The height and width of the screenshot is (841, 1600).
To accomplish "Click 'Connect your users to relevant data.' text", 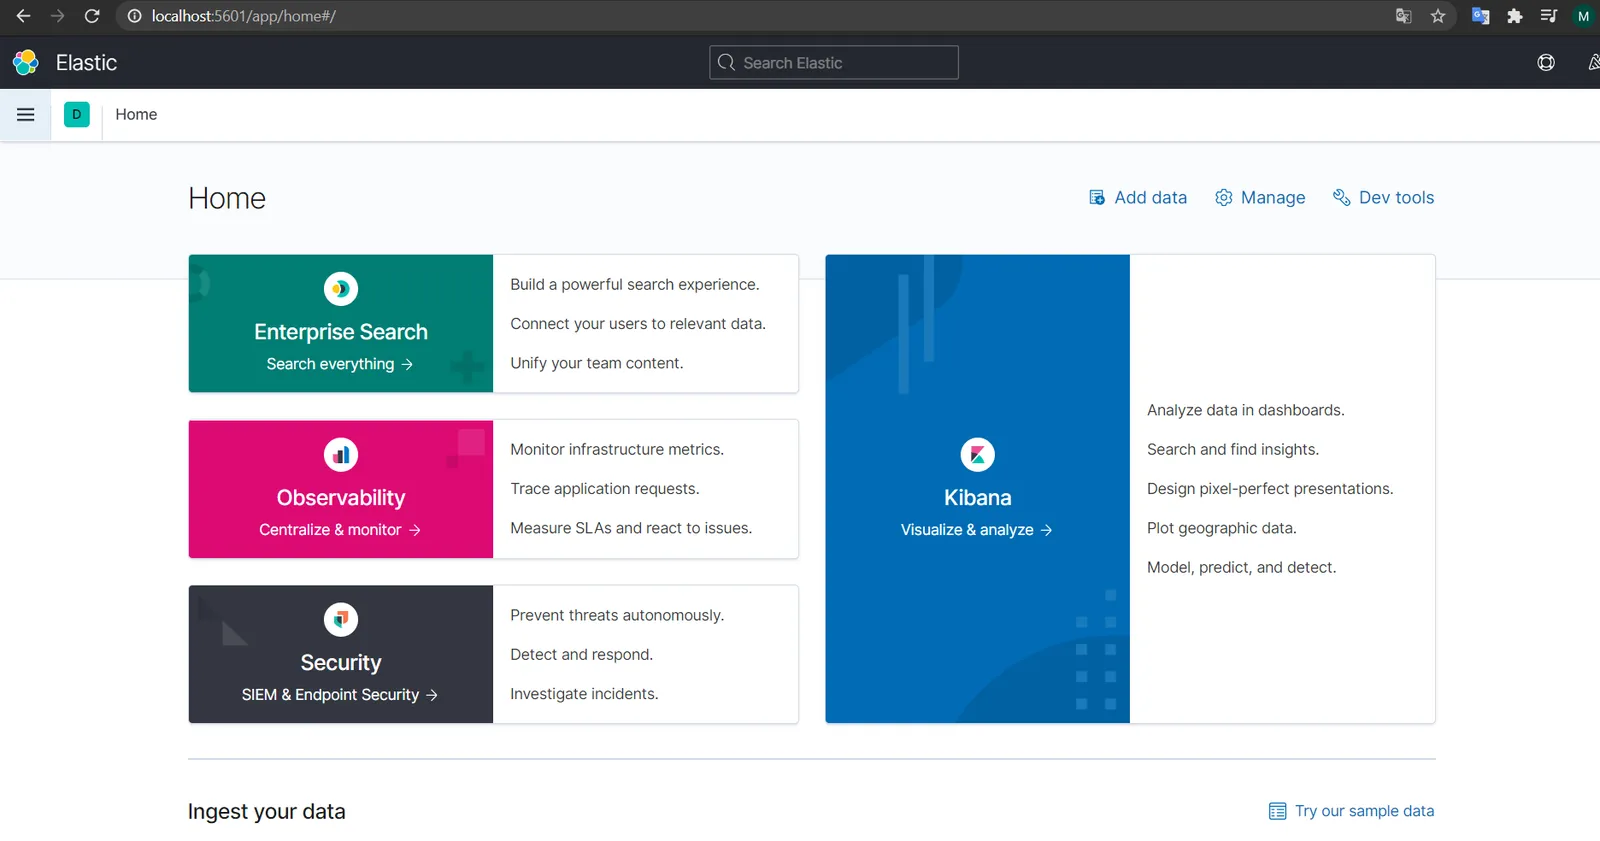I will pyautogui.click(x=638, y=324).
